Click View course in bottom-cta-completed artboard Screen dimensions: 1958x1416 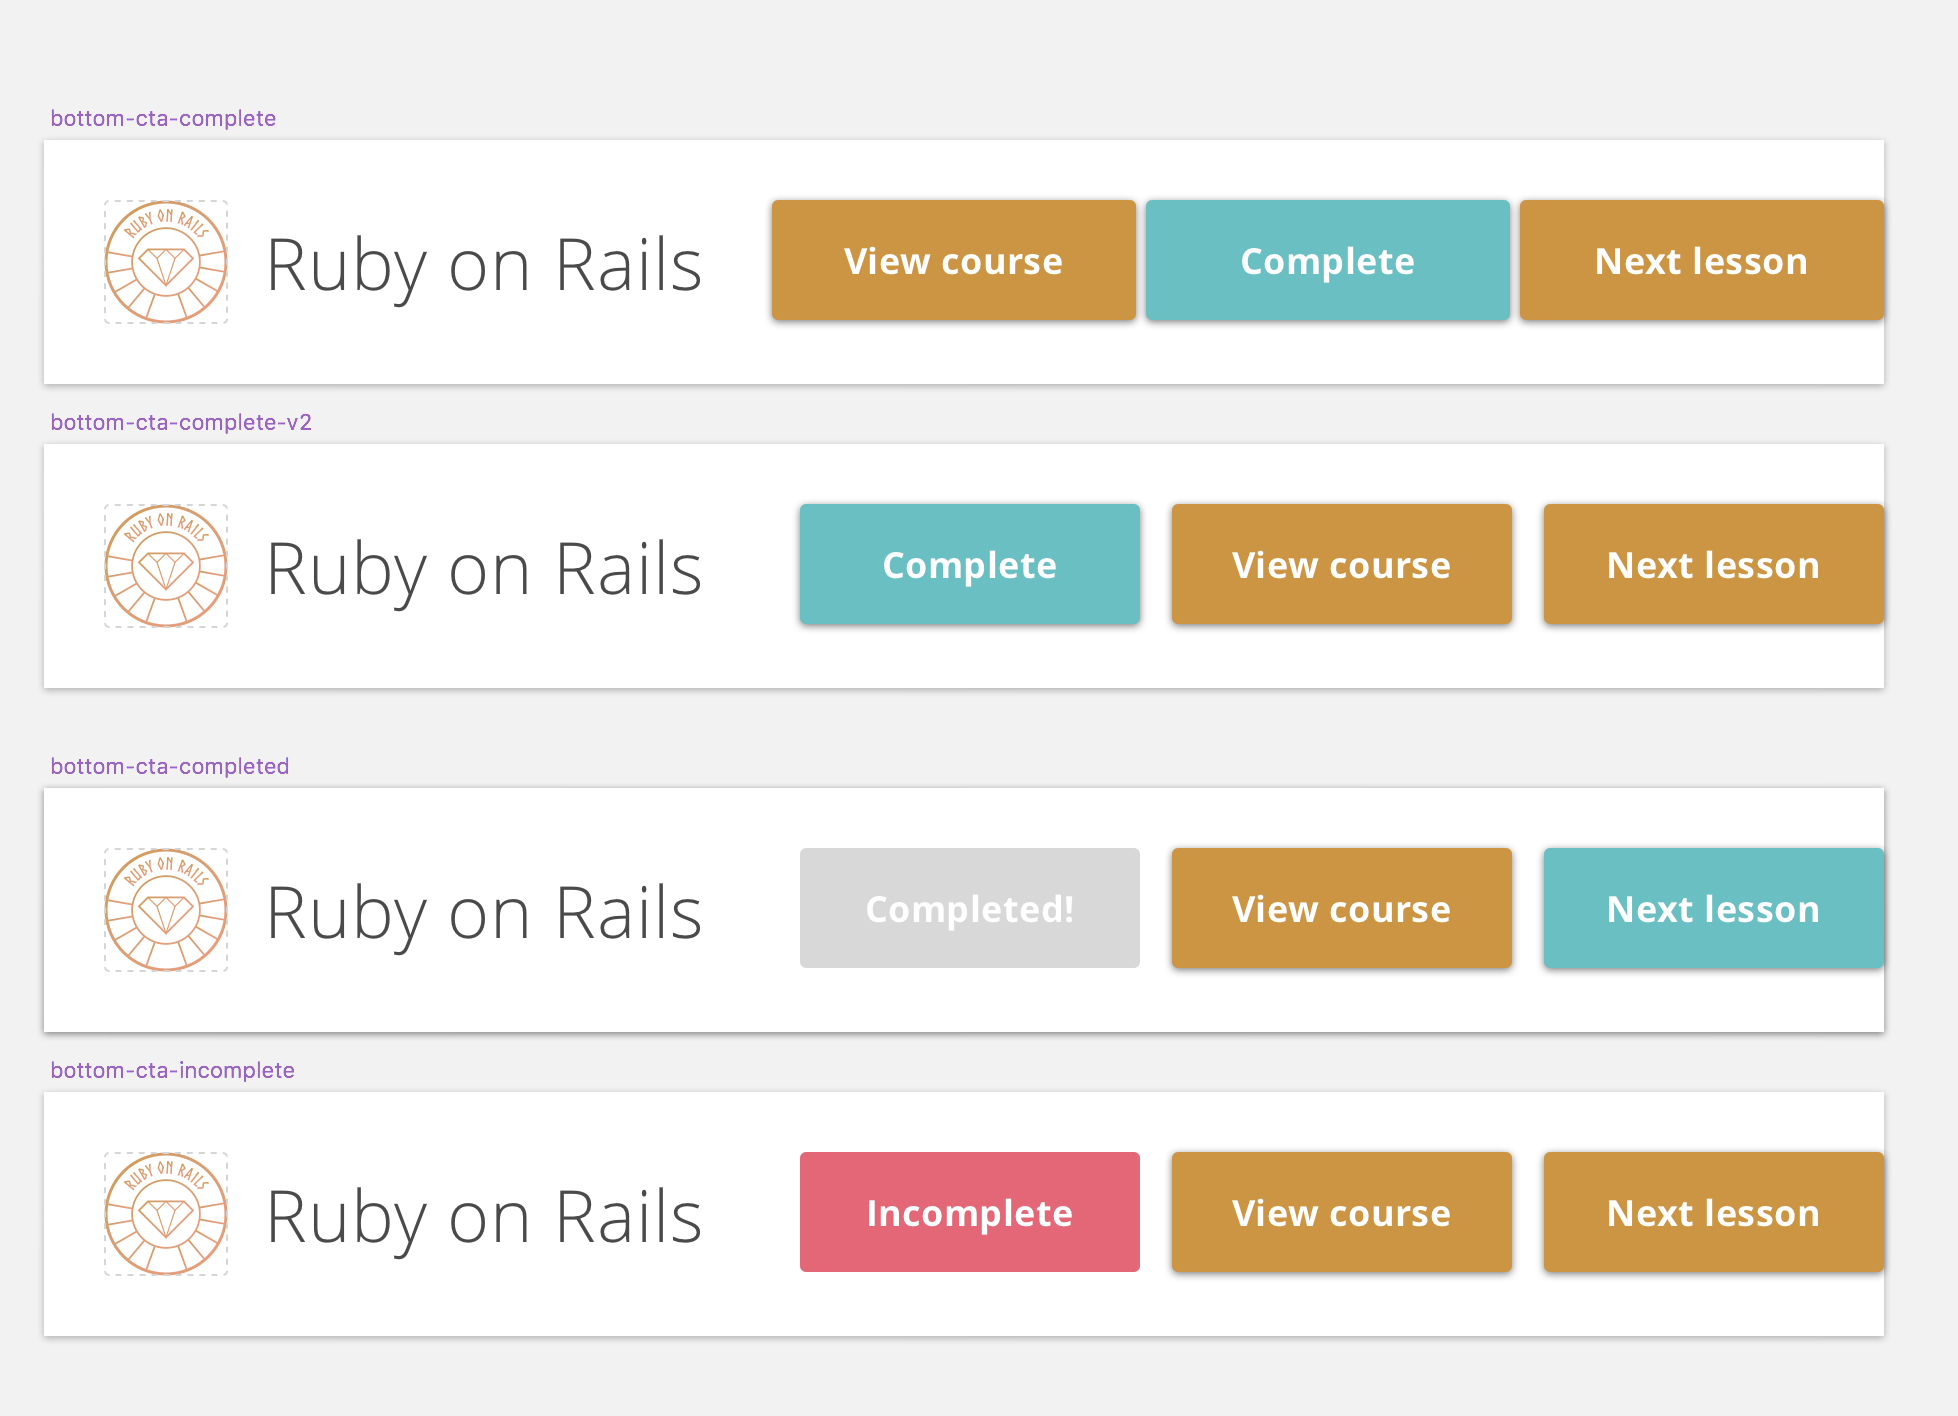(x=1341, y=908)
